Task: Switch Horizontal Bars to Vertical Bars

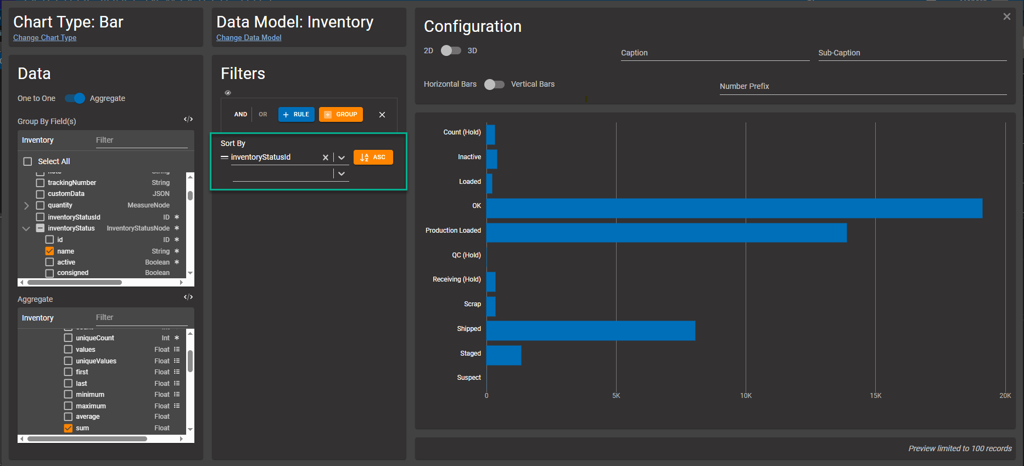Action: pos(494,85)
